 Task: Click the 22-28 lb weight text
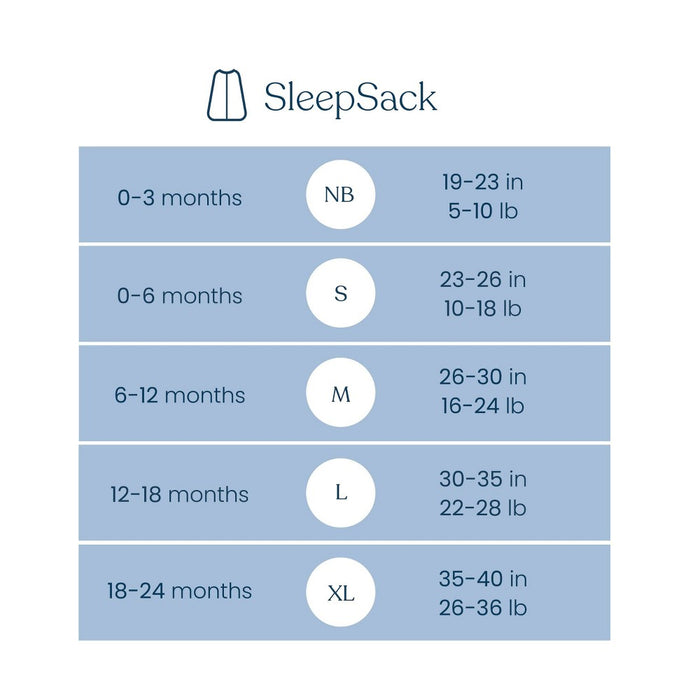coord(483,507)
